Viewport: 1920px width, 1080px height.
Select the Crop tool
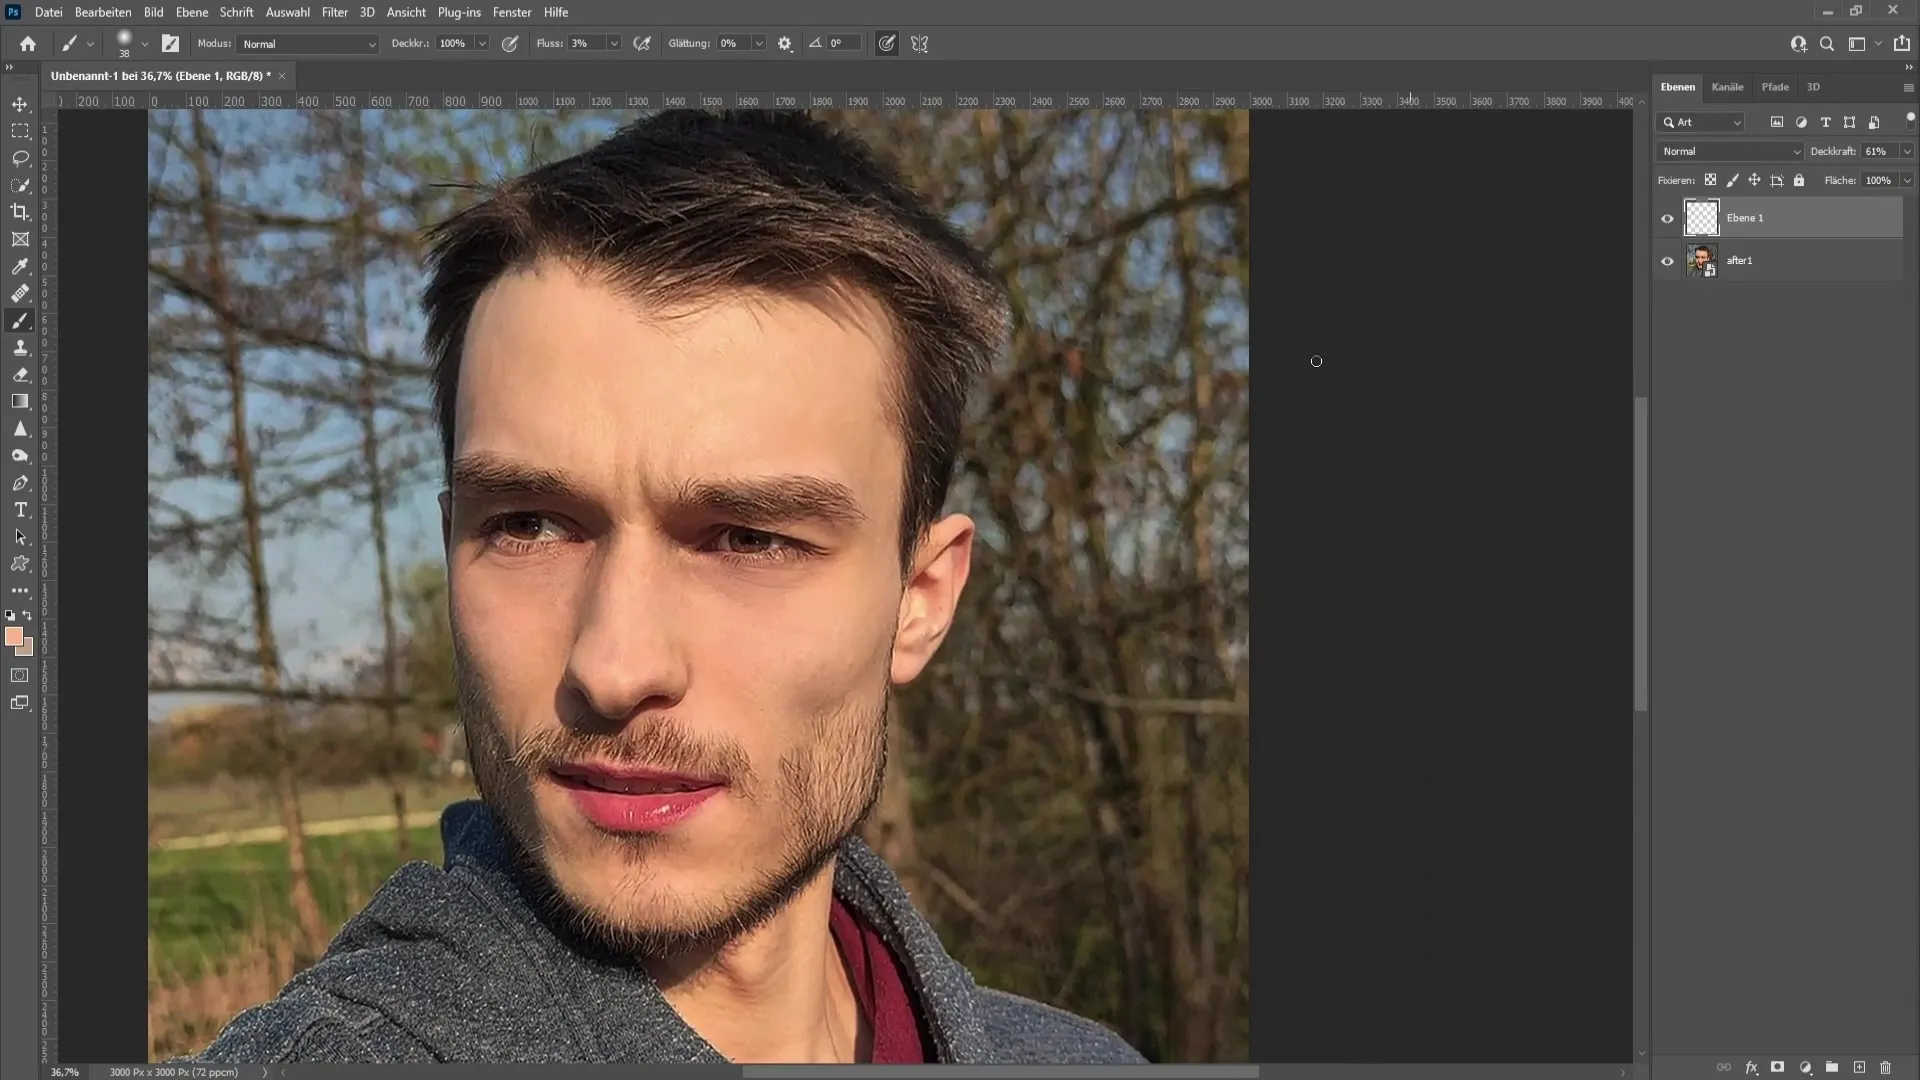[x=20, y=212]
